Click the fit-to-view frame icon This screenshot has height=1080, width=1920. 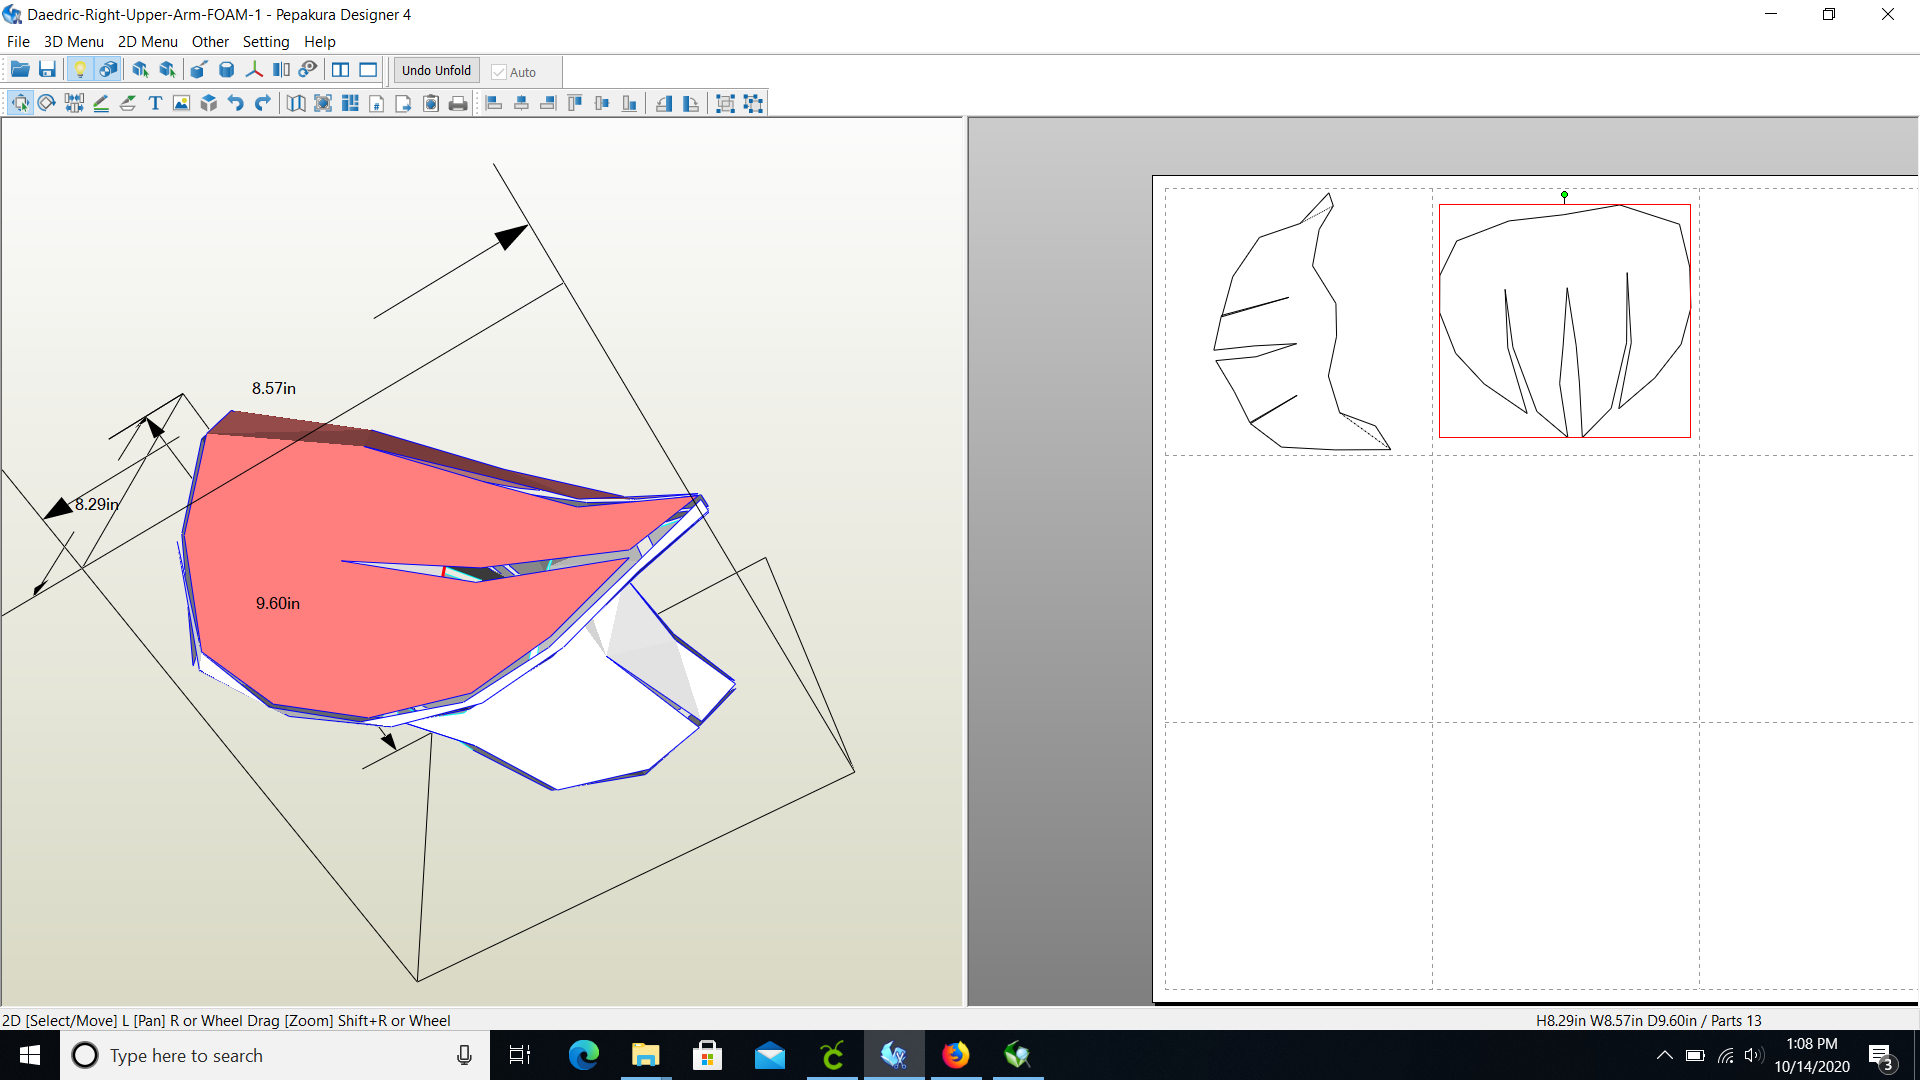323,103
